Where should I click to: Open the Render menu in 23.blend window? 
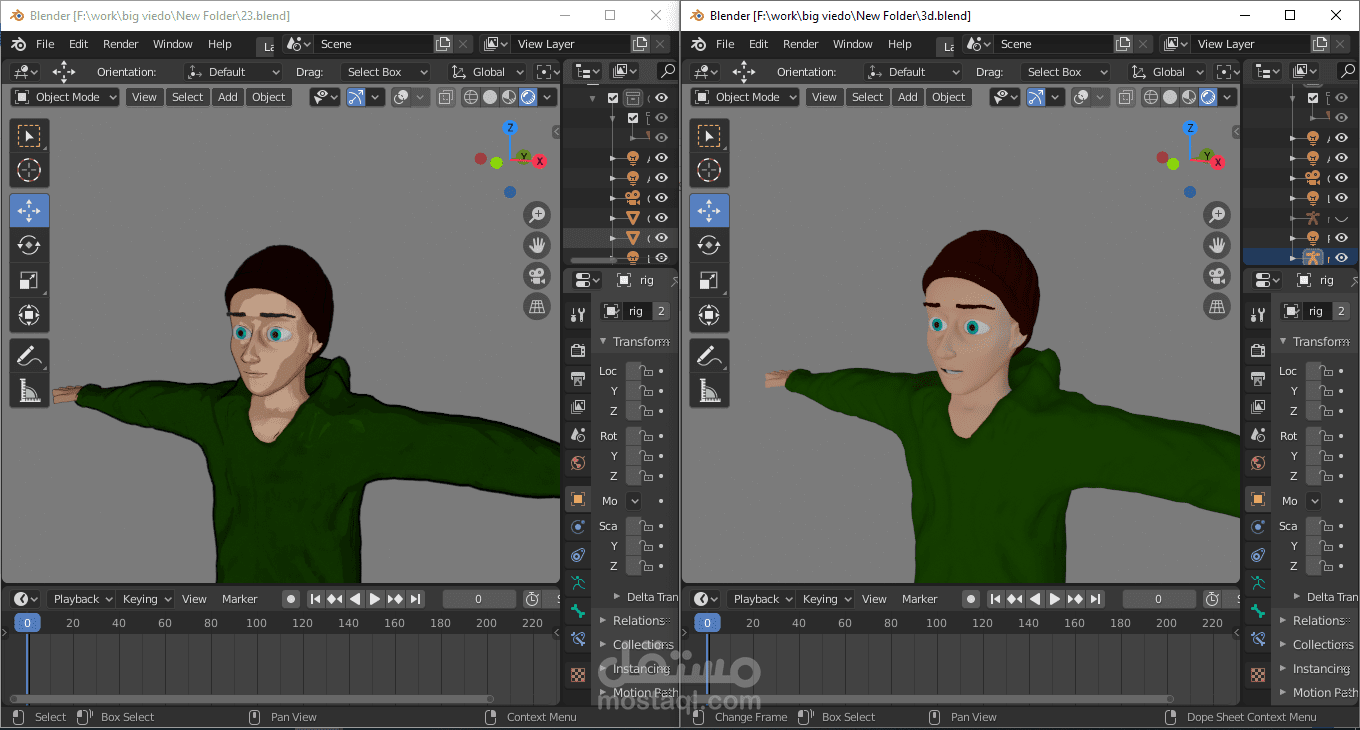click(x=121, y=44)
